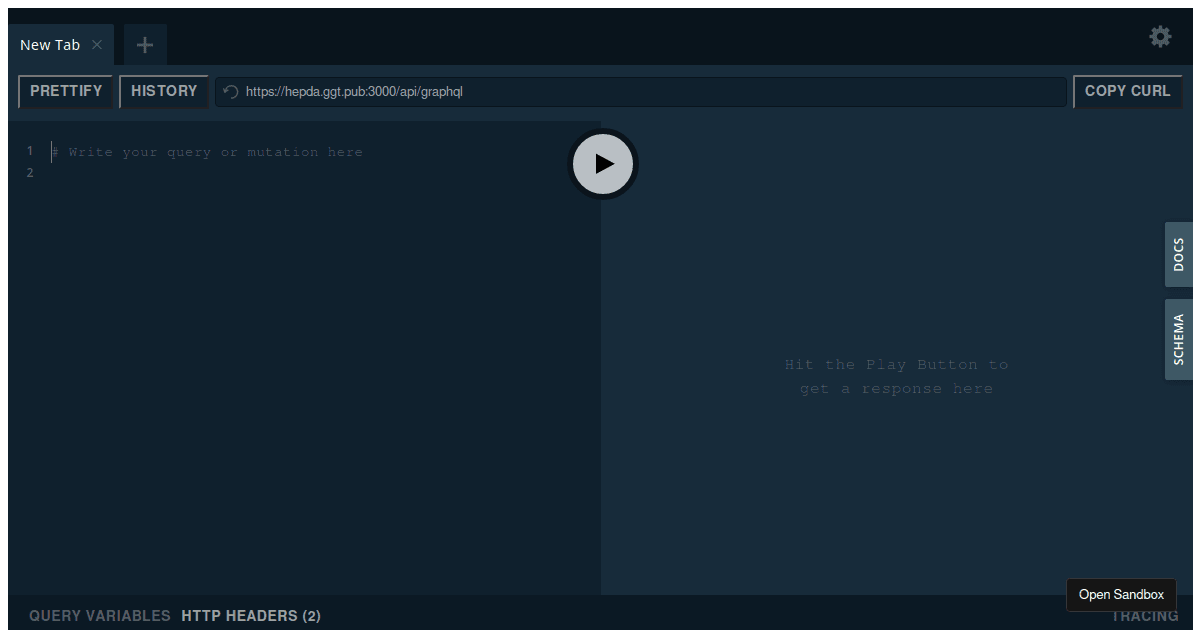Click COPY CURL button
Screen dimensions: 1200x630
(x=1127, y=91)
